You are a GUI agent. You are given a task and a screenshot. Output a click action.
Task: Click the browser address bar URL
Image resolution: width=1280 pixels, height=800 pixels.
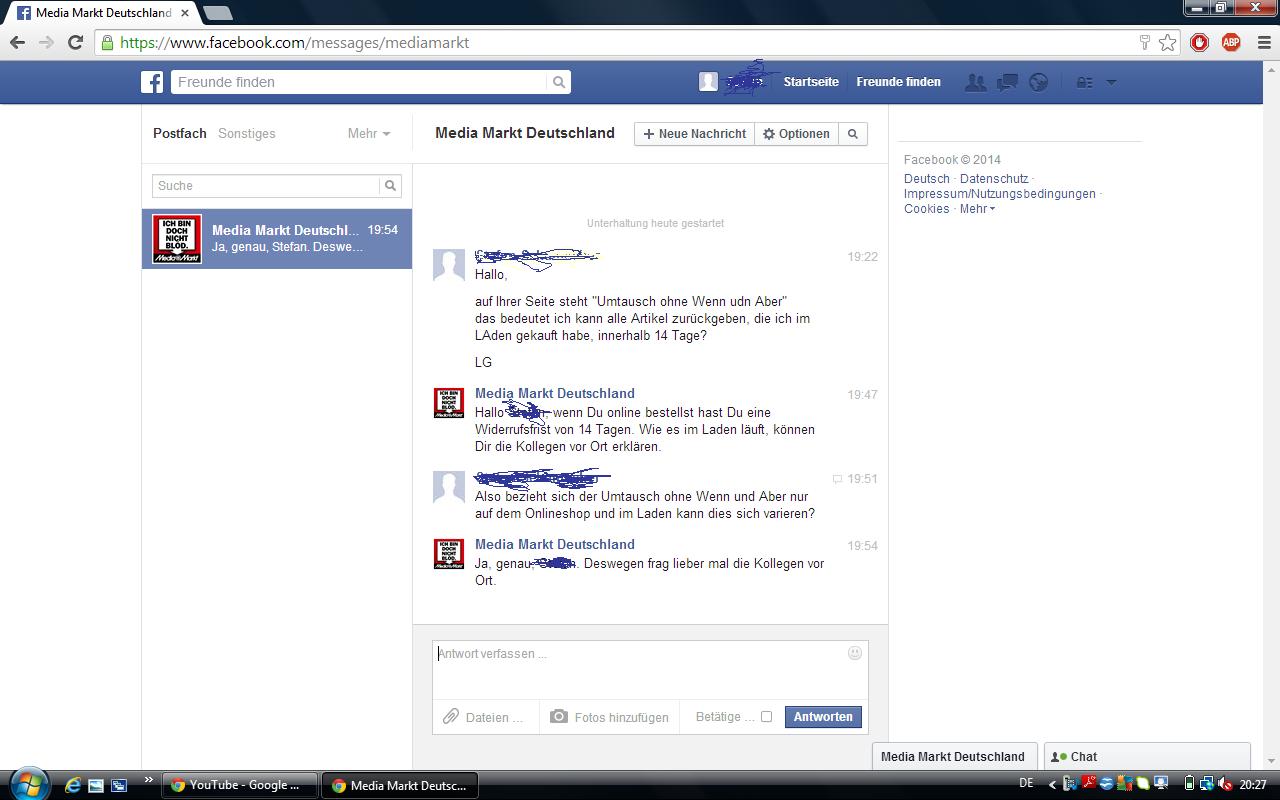294,42
